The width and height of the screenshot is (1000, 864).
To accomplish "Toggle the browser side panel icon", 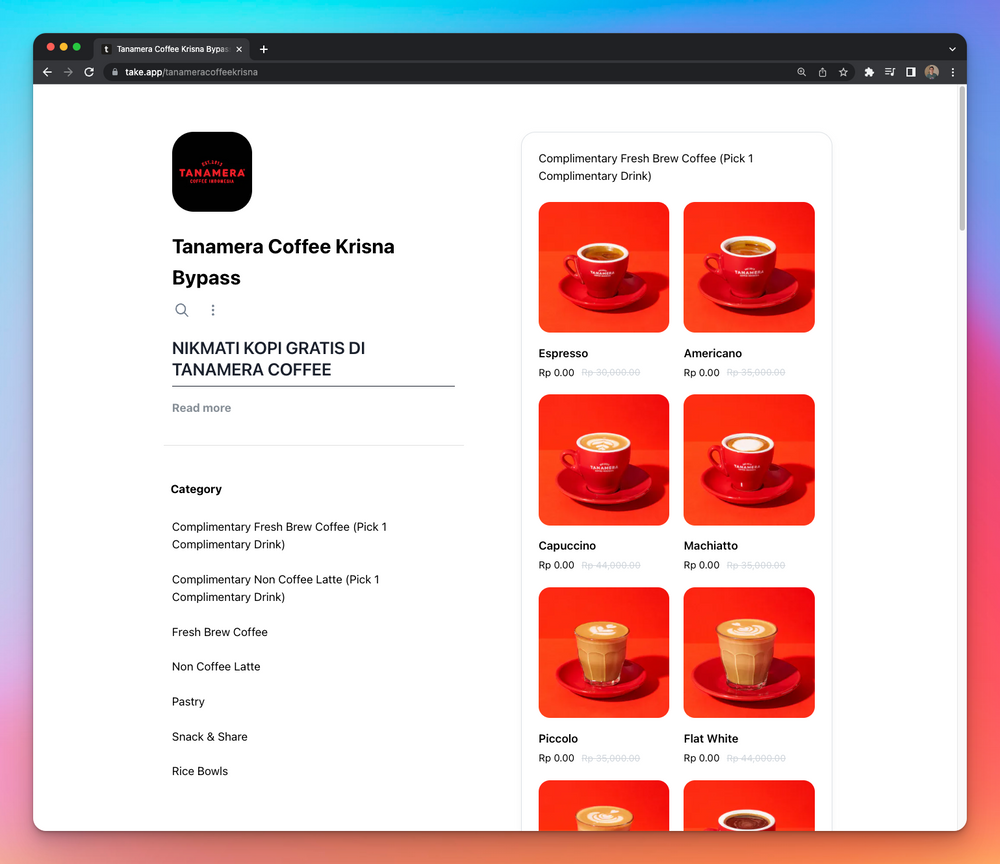I will (911, 72).
